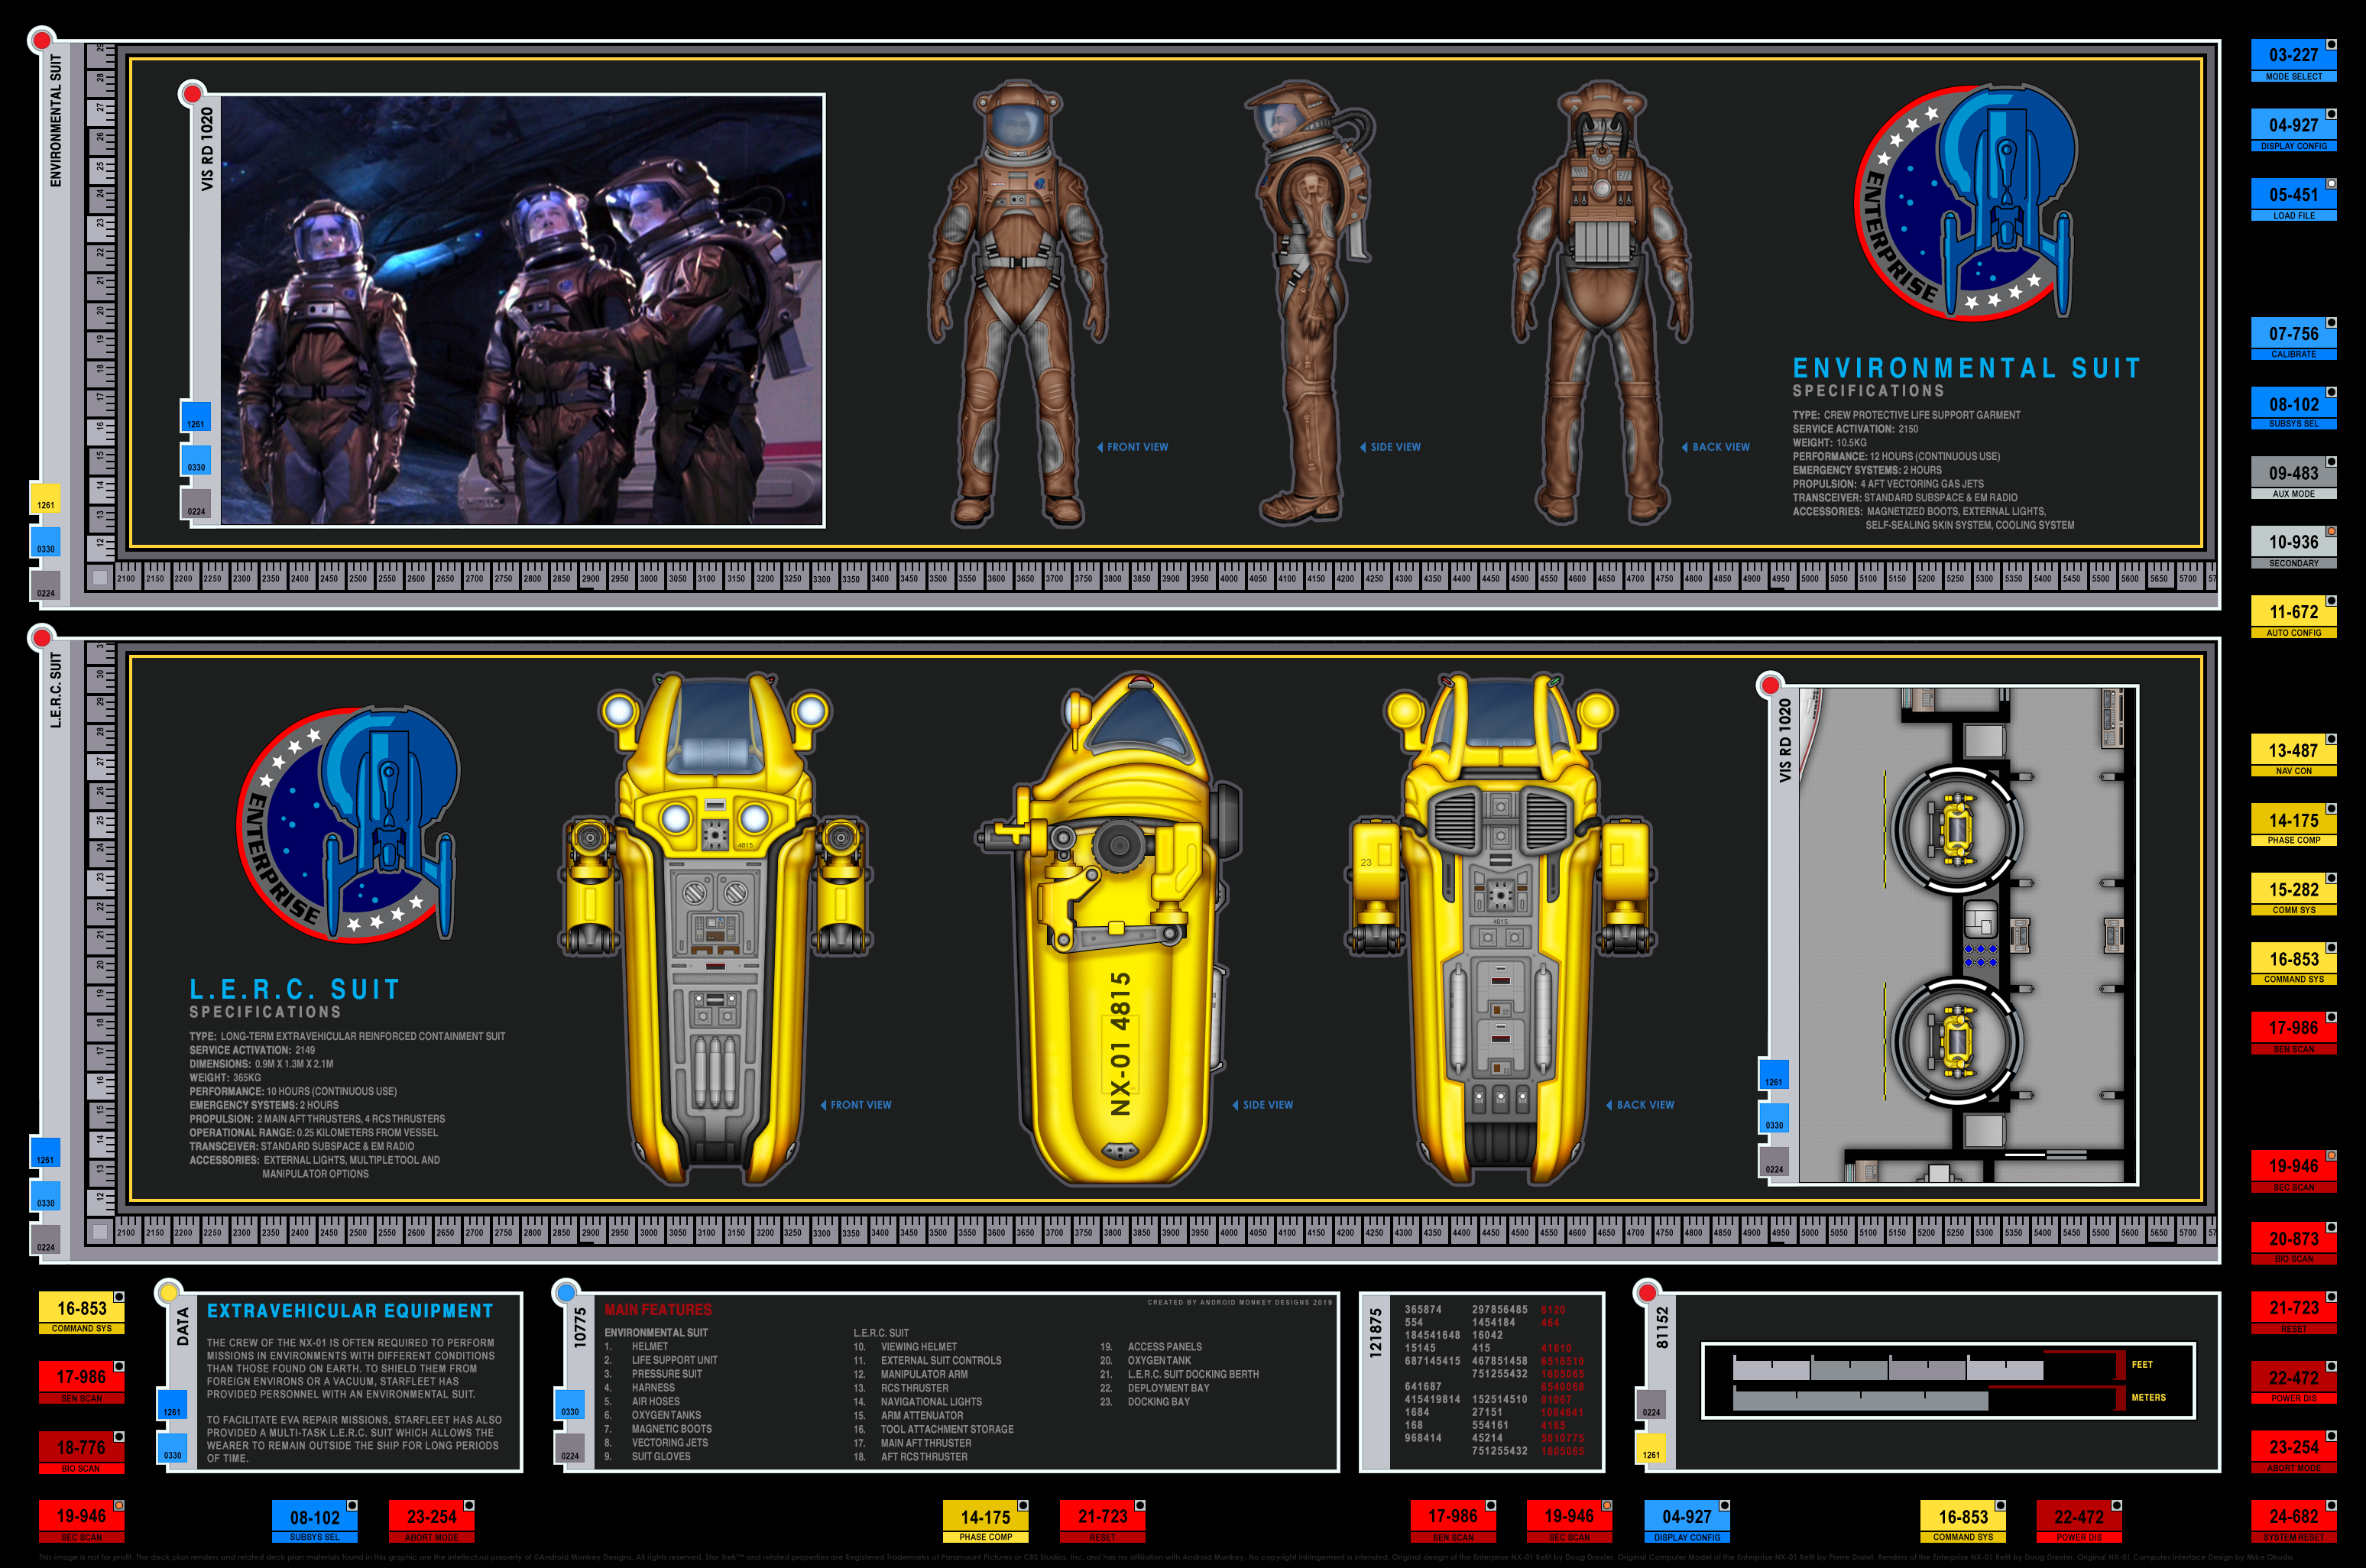Click the red circle atop the ENVIRONMENTAL SUIT tab
The height and width of the screenshot is (1568, 2366).
click(41, 41)
